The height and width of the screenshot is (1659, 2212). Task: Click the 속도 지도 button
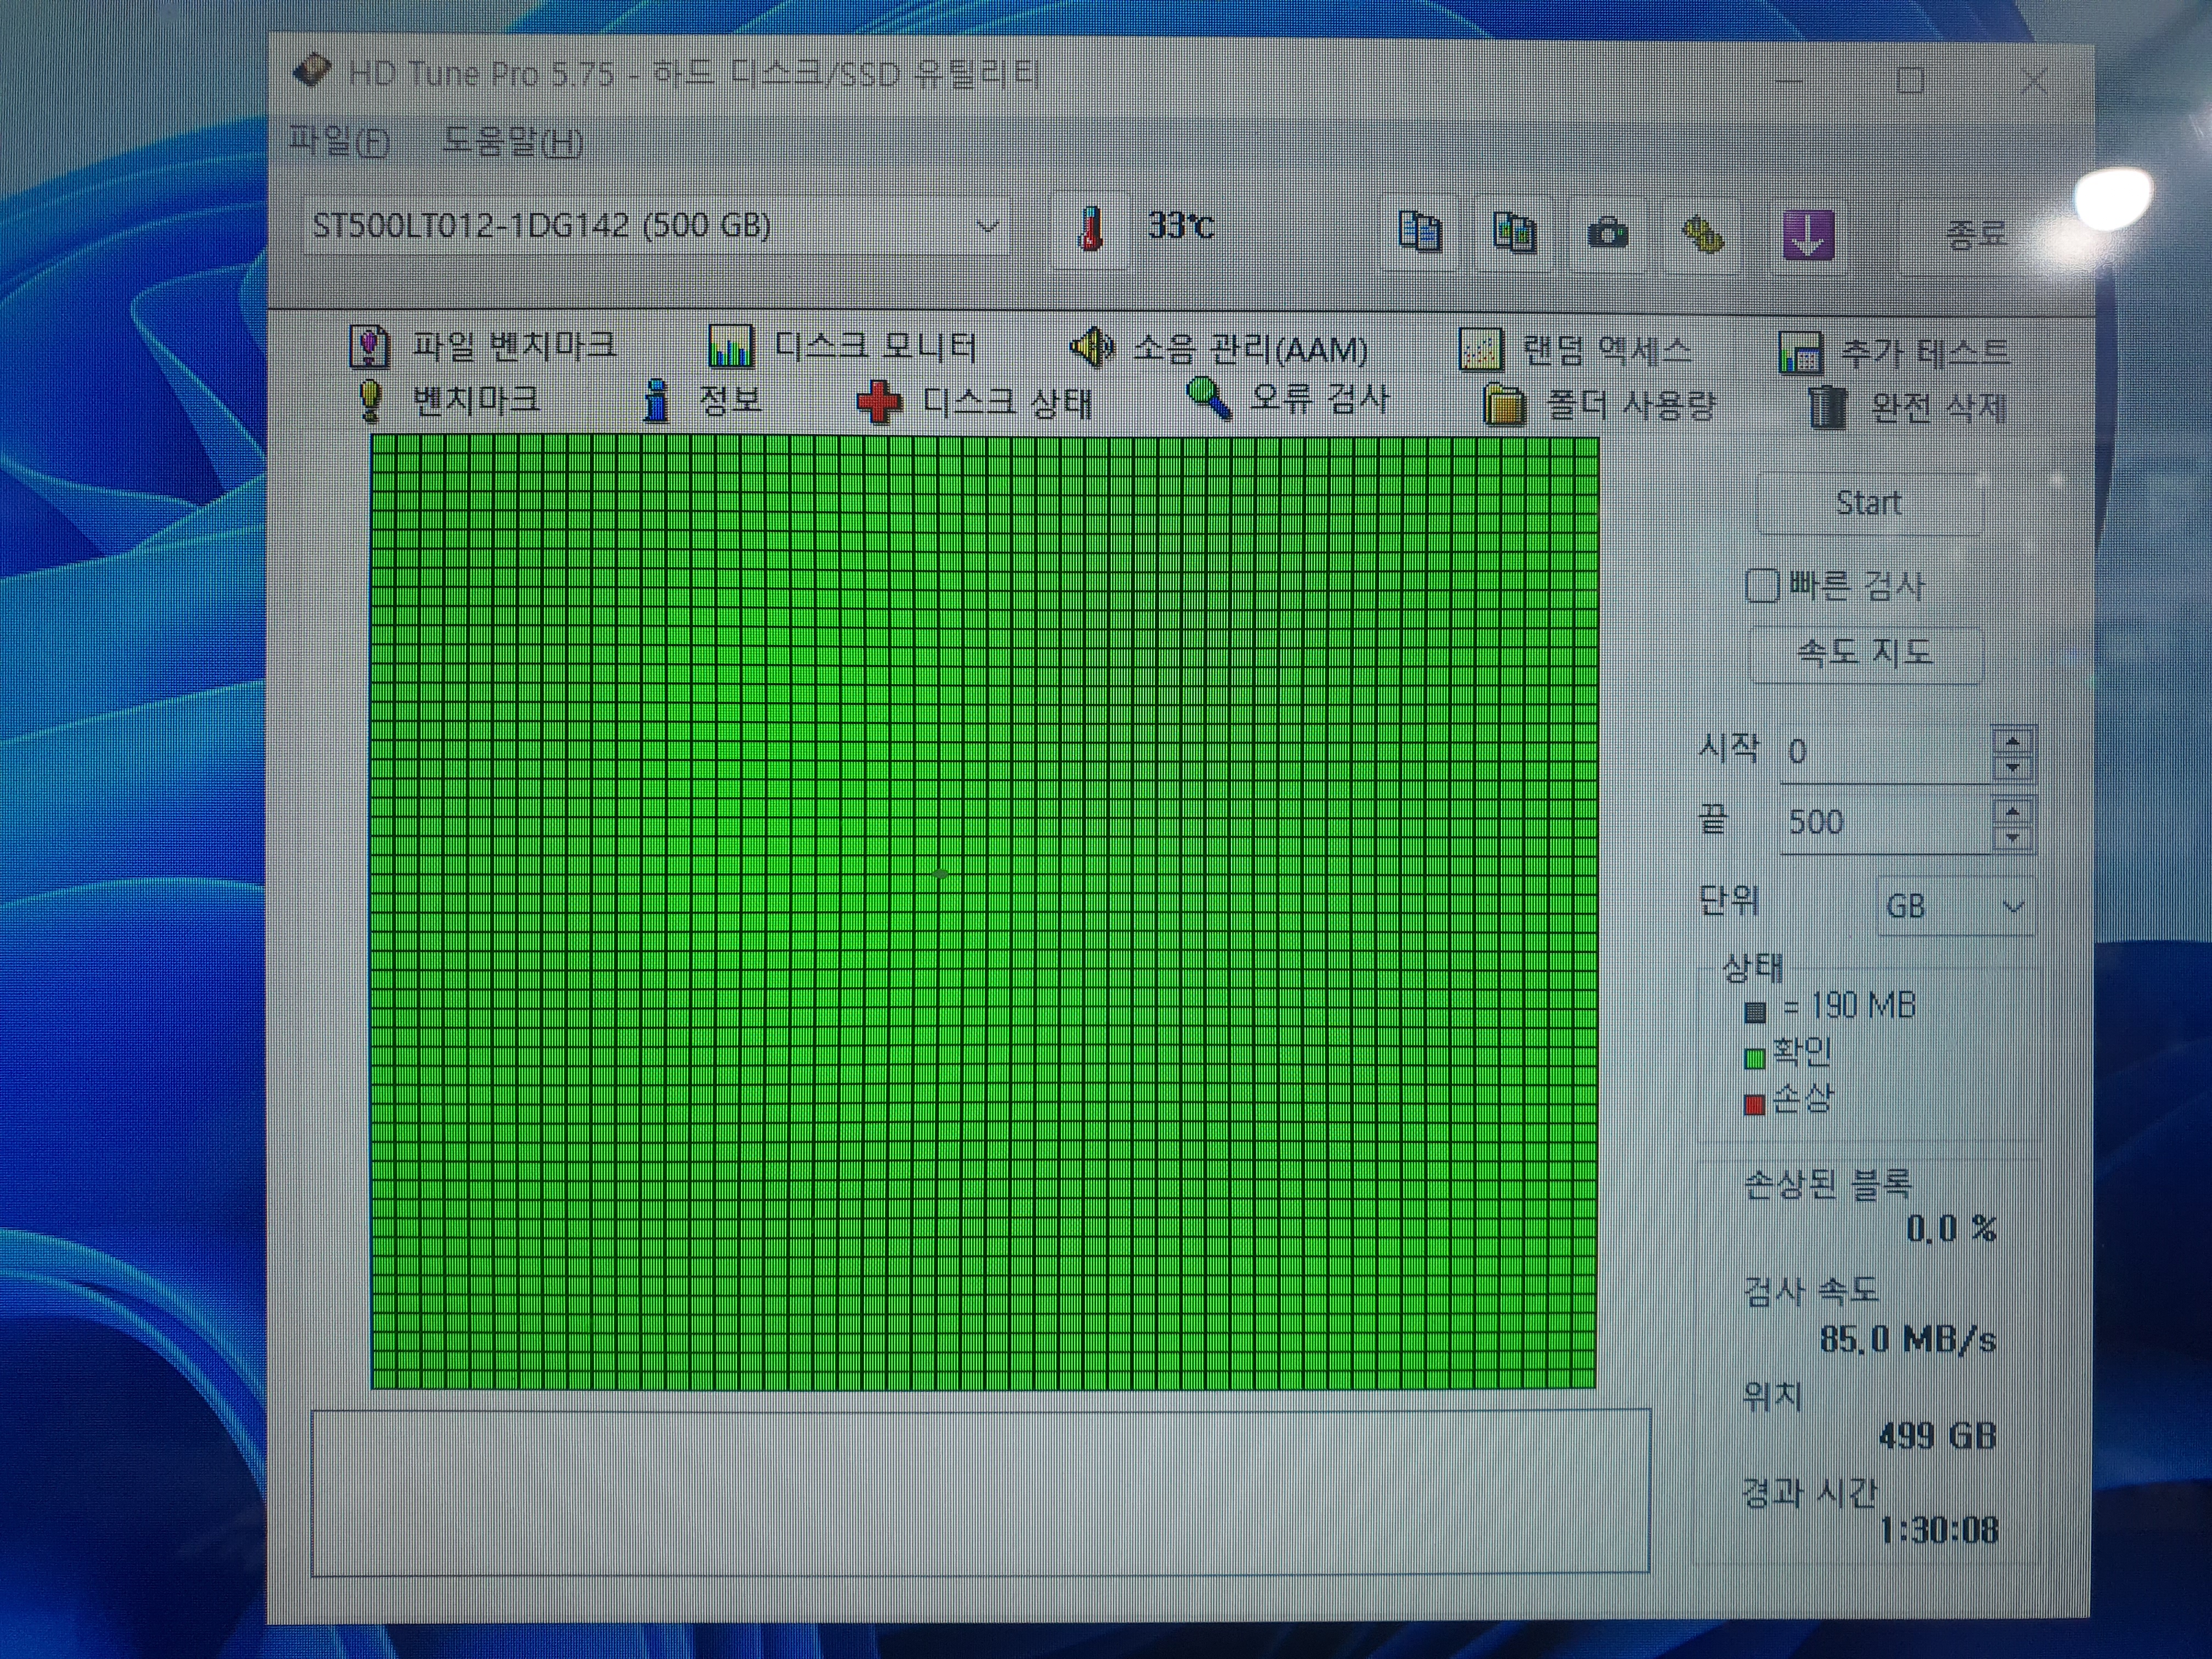[x=1865, y=654]
